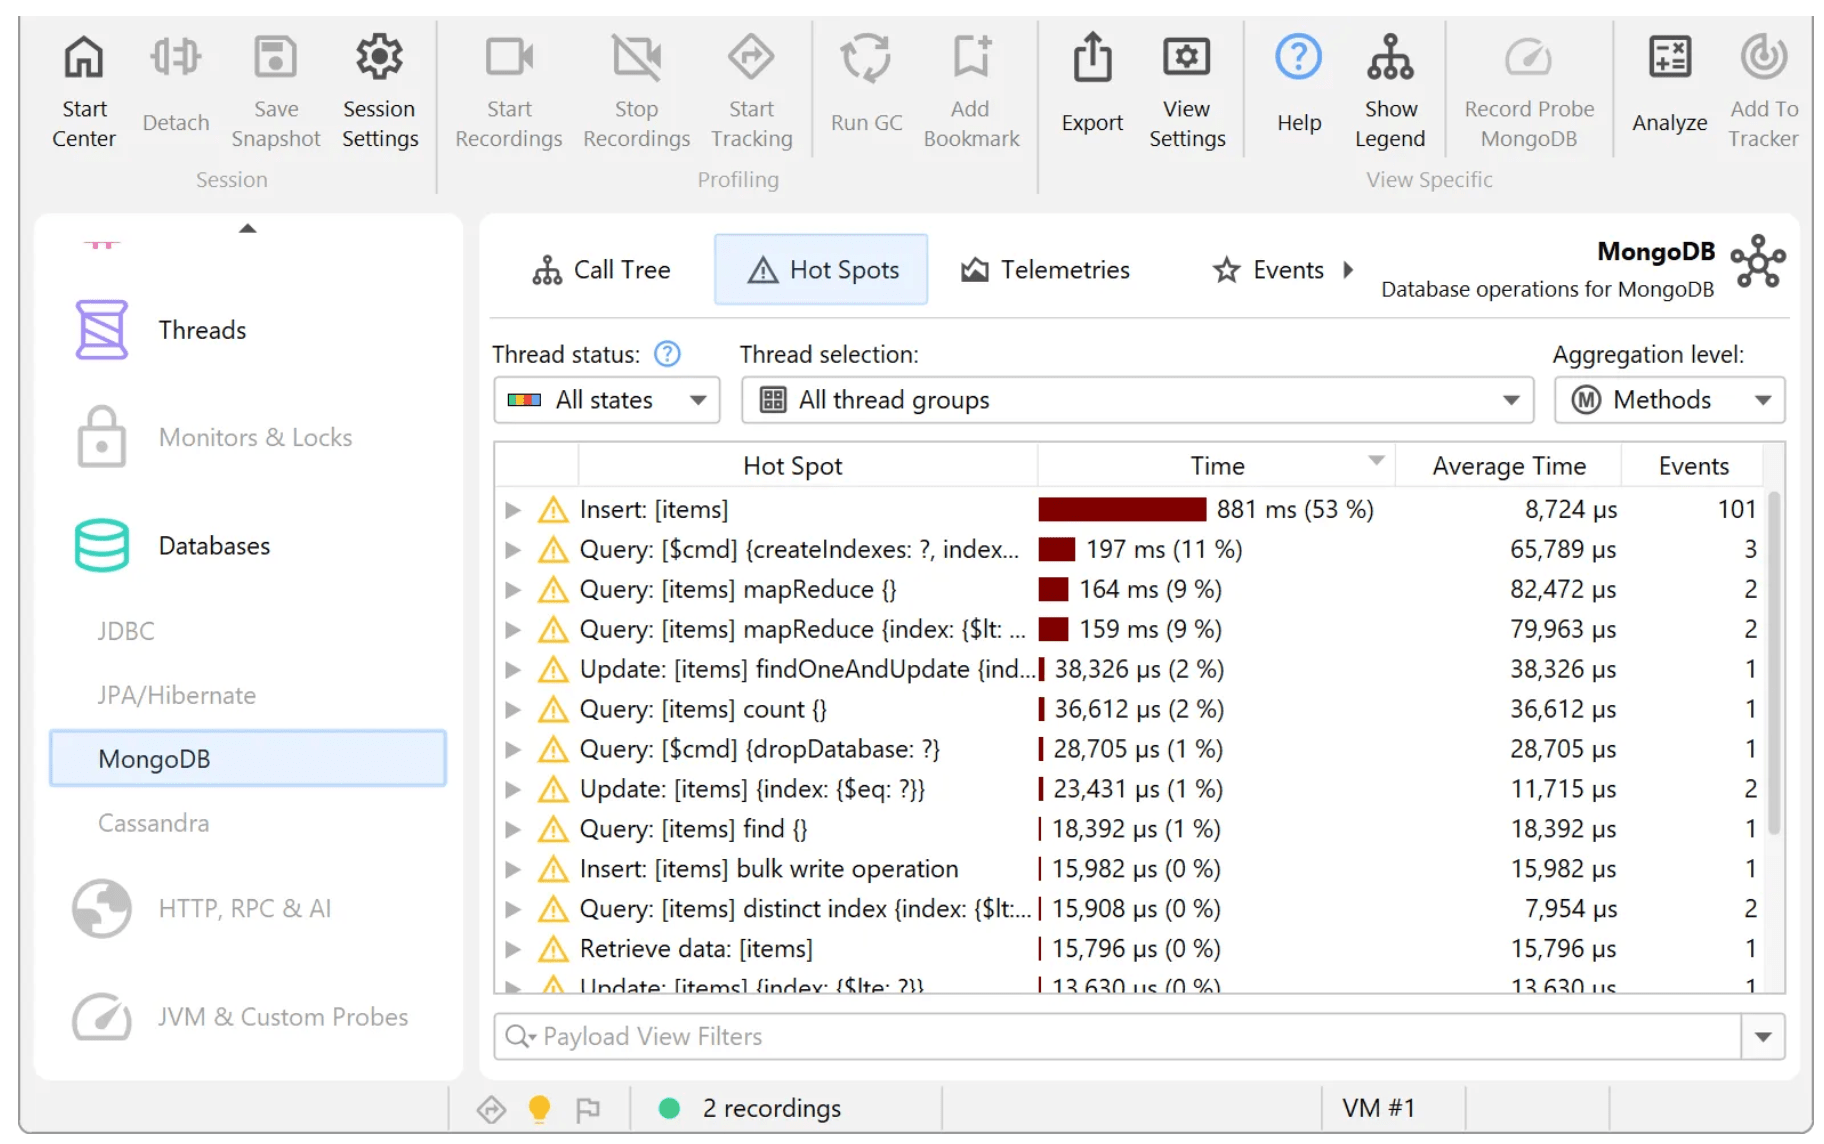1824x1144 pixels.
Task: Show more tabs with the arrow after Events
Action: (x=1348, y=270)
